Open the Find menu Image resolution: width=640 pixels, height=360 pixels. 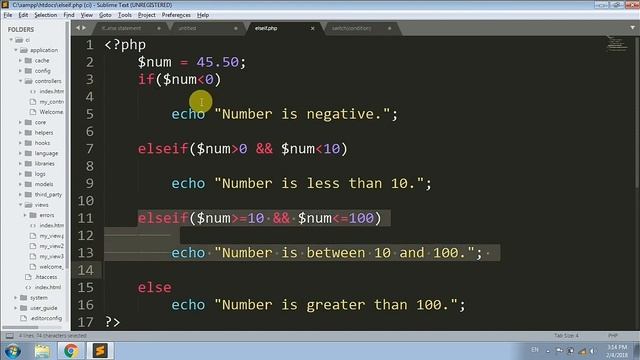coord(69,15)
